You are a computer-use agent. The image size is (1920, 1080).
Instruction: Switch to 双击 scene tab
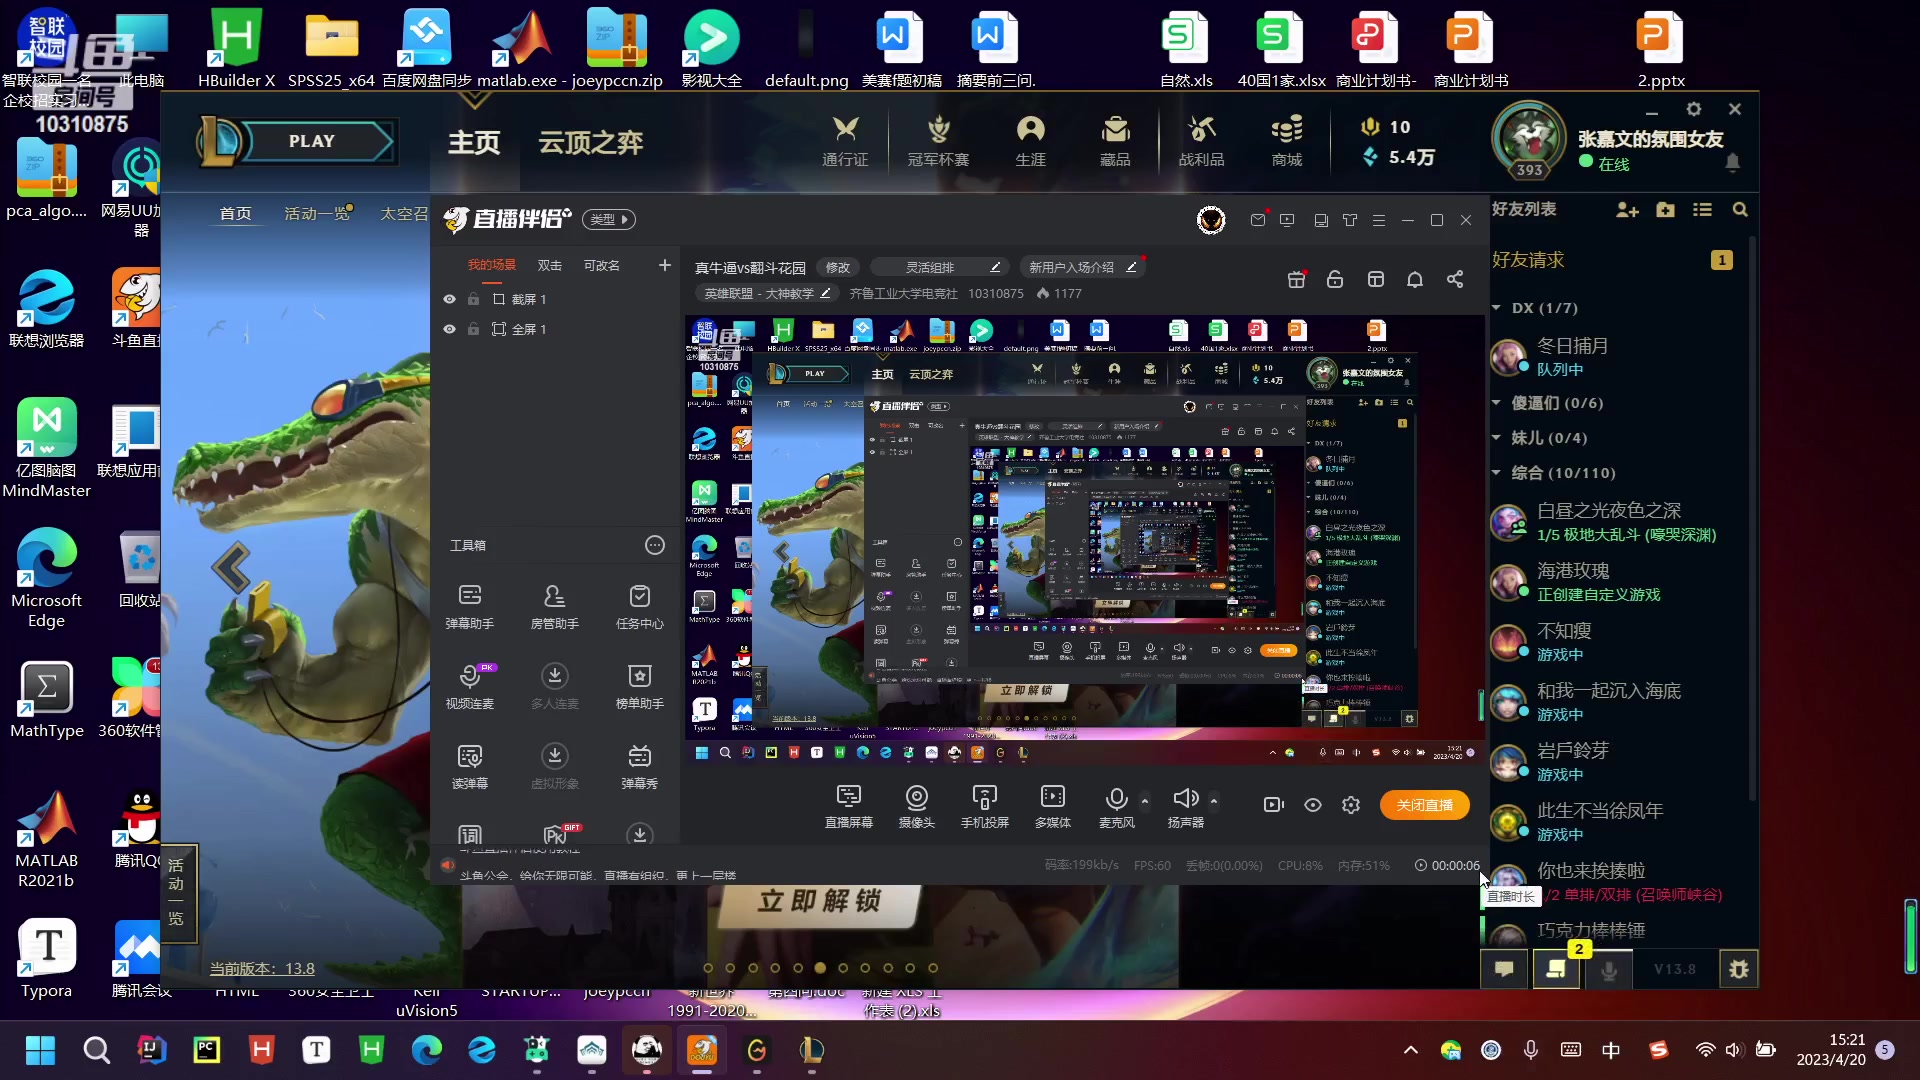tap(550, 265)
